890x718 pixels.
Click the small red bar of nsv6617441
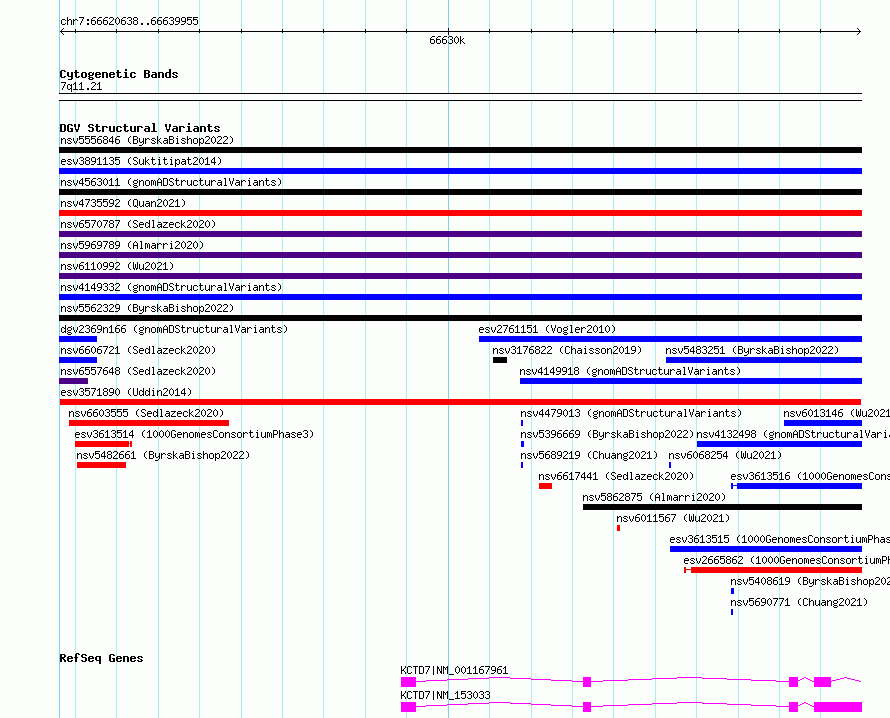coord(545,486)
